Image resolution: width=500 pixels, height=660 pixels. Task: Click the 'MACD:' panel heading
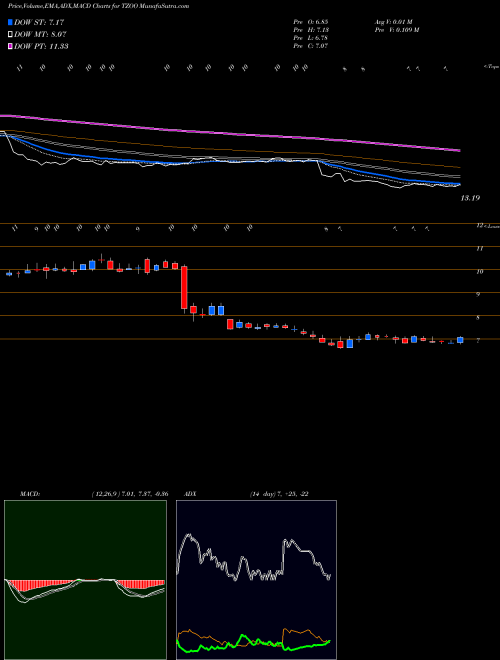[x=30, y=494]
